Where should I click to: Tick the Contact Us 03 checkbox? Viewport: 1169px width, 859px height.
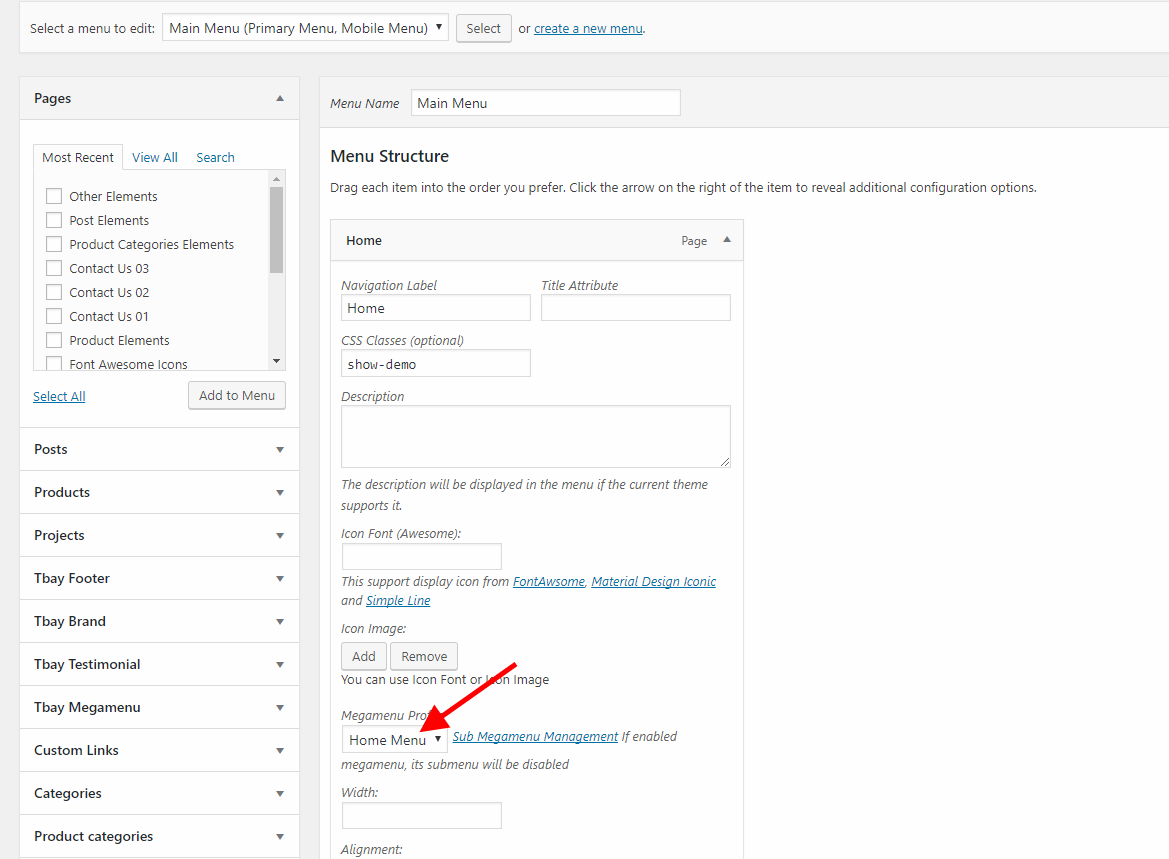(54, 268)
